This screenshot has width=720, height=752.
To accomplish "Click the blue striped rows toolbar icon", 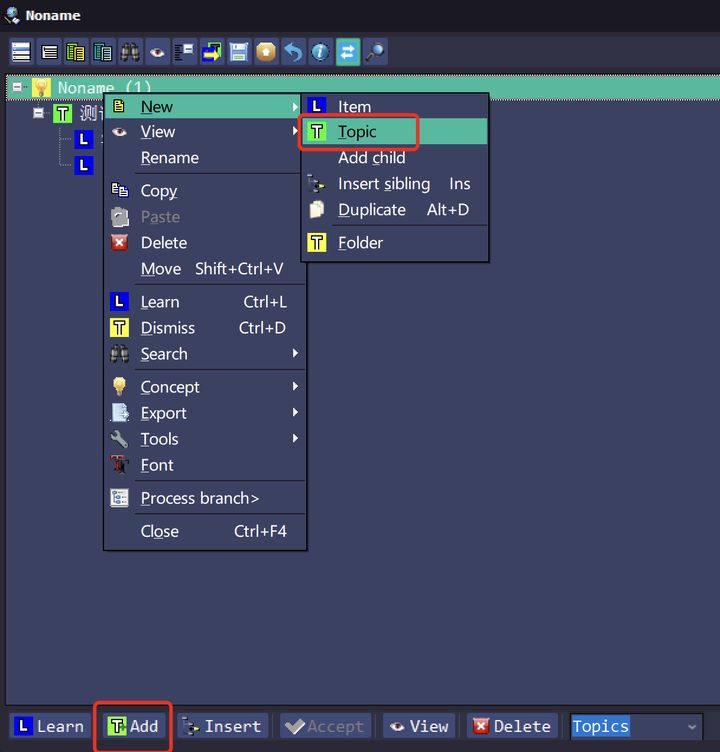I will (21, 52).
